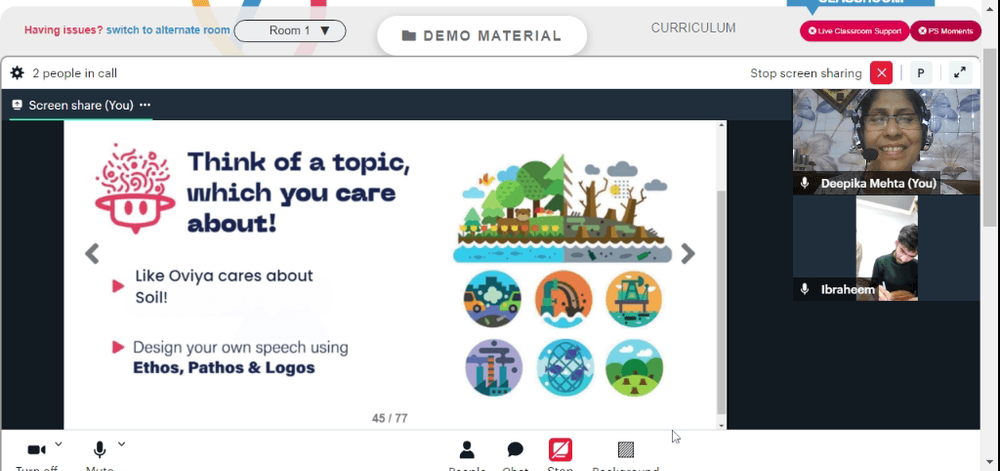Open screen share options ellipsis menu
The width and height of the screenshot is (1000, 471).
click(145, 105)
